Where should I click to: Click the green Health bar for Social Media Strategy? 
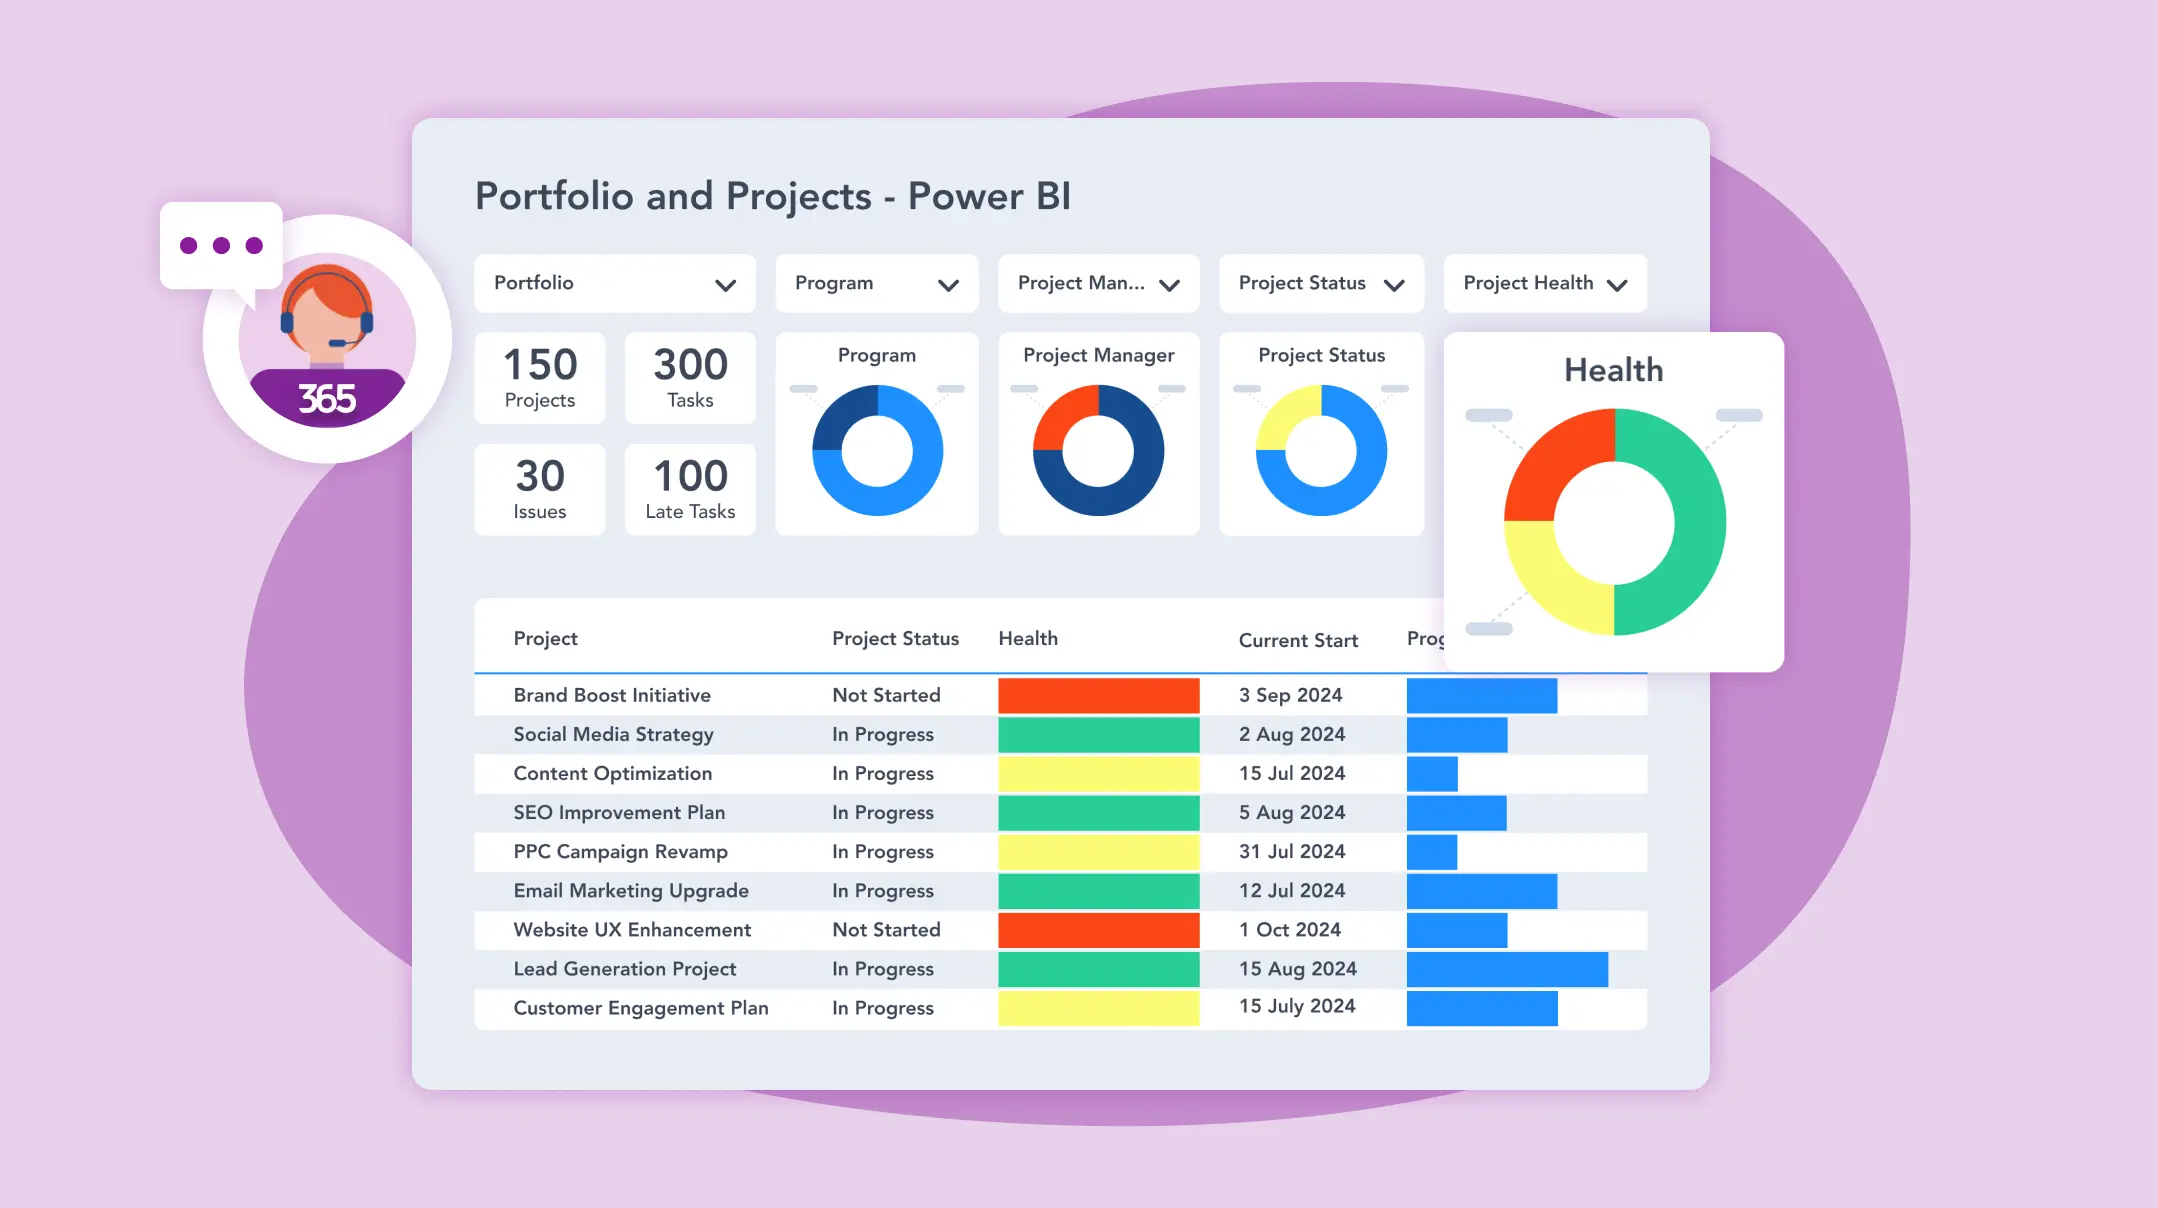tap(1097, 733)
